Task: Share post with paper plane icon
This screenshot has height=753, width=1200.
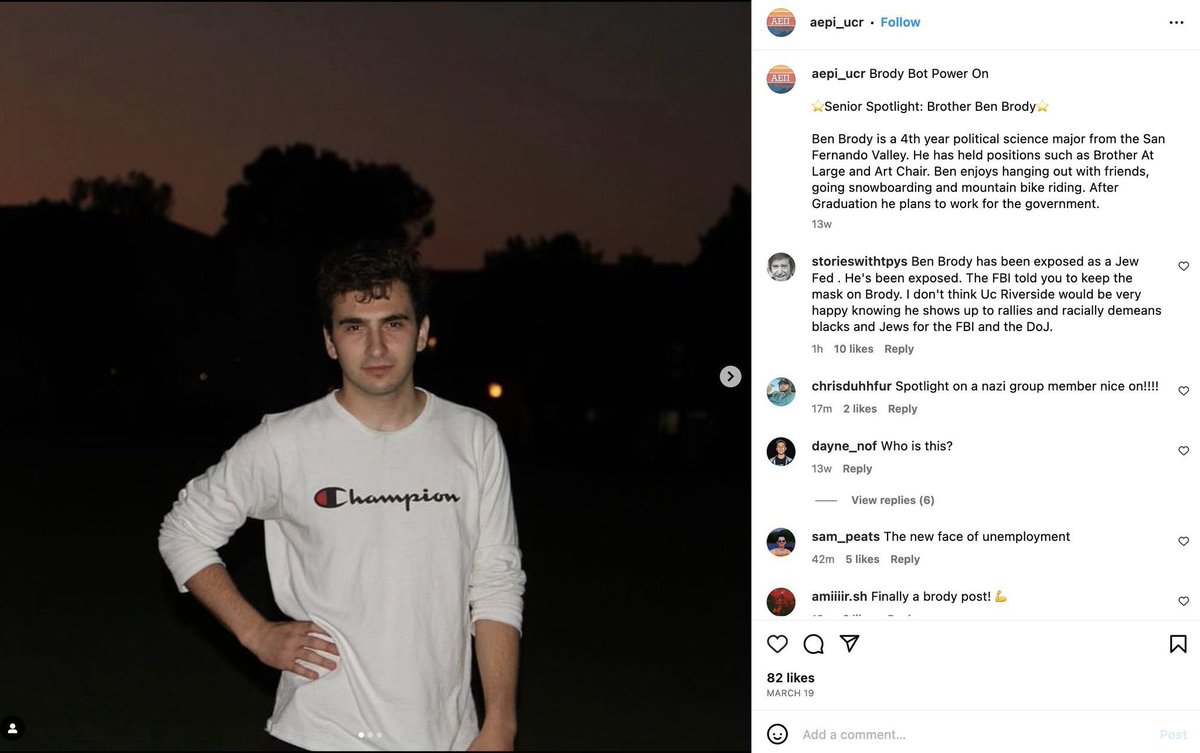Action: pos(849,644)
